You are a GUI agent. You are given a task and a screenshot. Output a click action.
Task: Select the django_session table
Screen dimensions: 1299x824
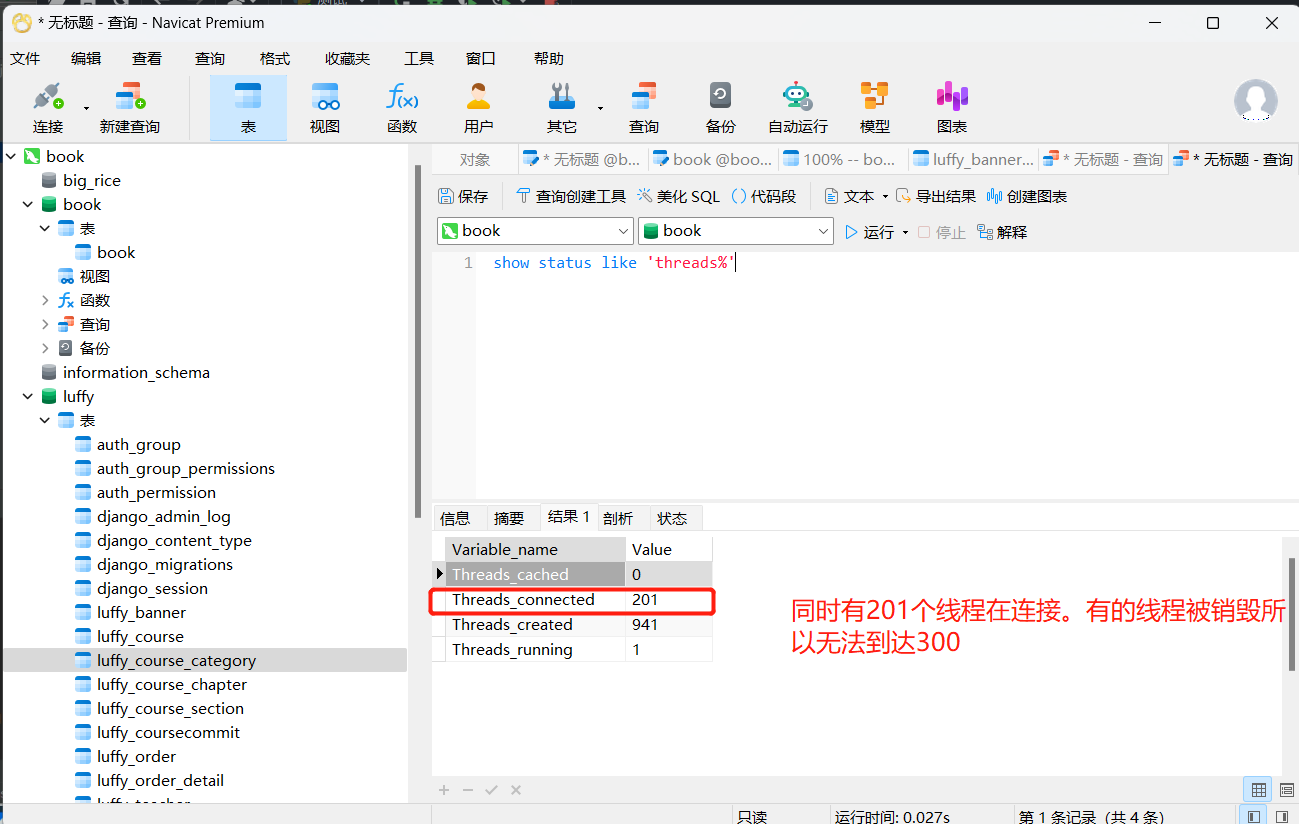pyautogui.click(x=152, y=588)
